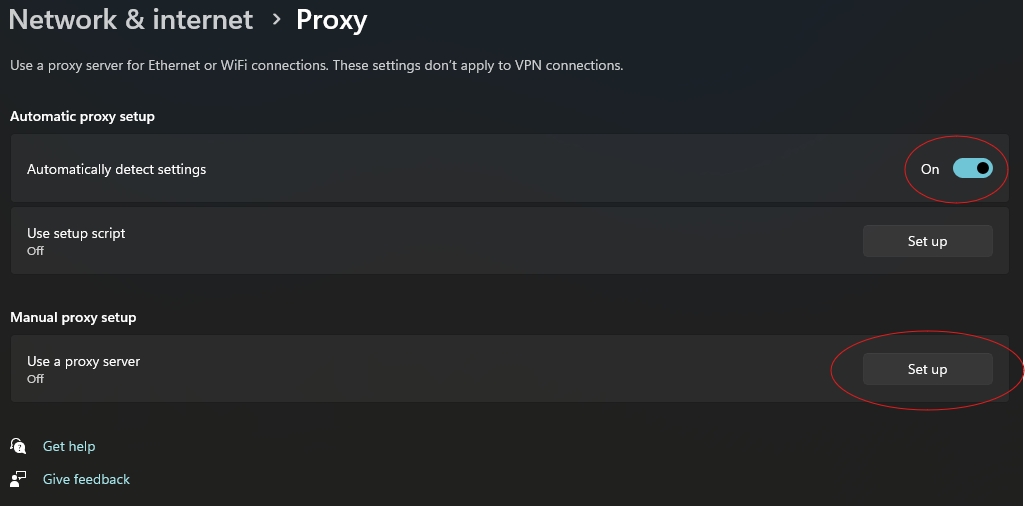Click the Automatically detect settings label
Image resolution: width=1025 pixels, height=506 pixels.
coord(116,169)
